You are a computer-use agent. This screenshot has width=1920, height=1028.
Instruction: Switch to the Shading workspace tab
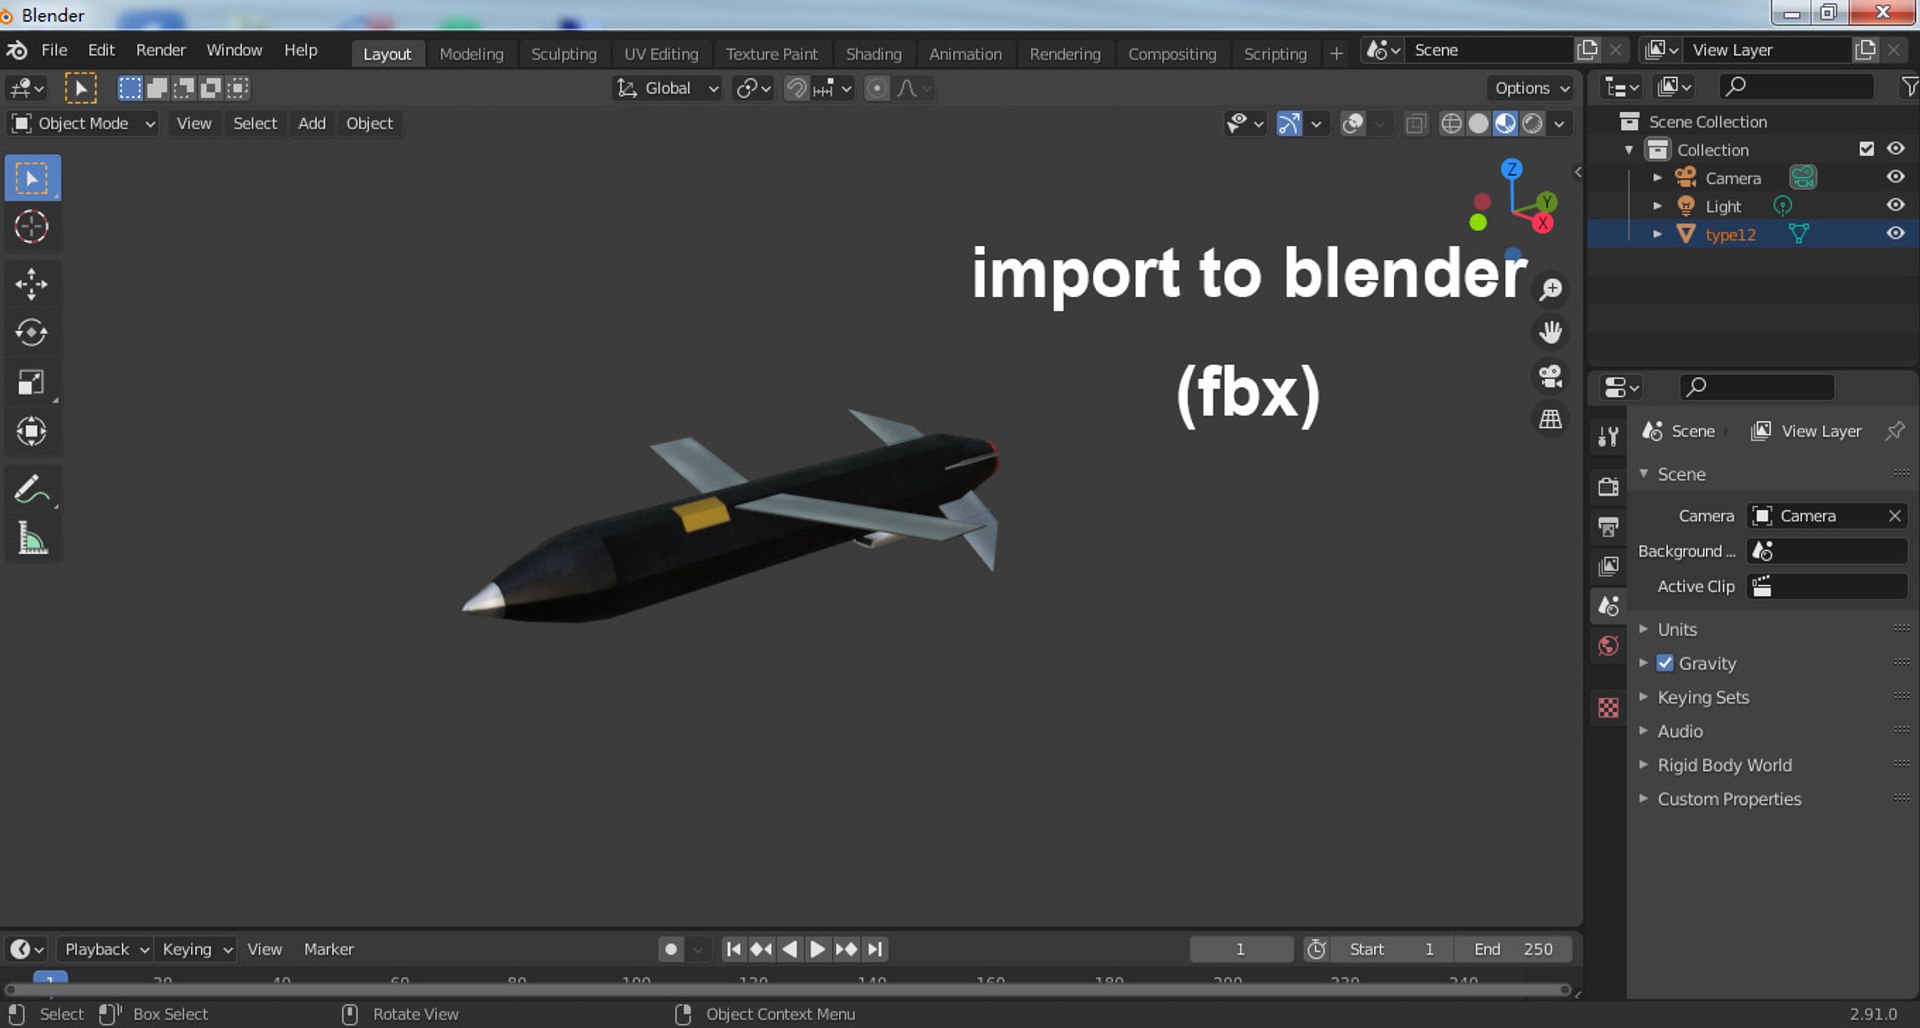pyautogui.click(x=873, y=54)
